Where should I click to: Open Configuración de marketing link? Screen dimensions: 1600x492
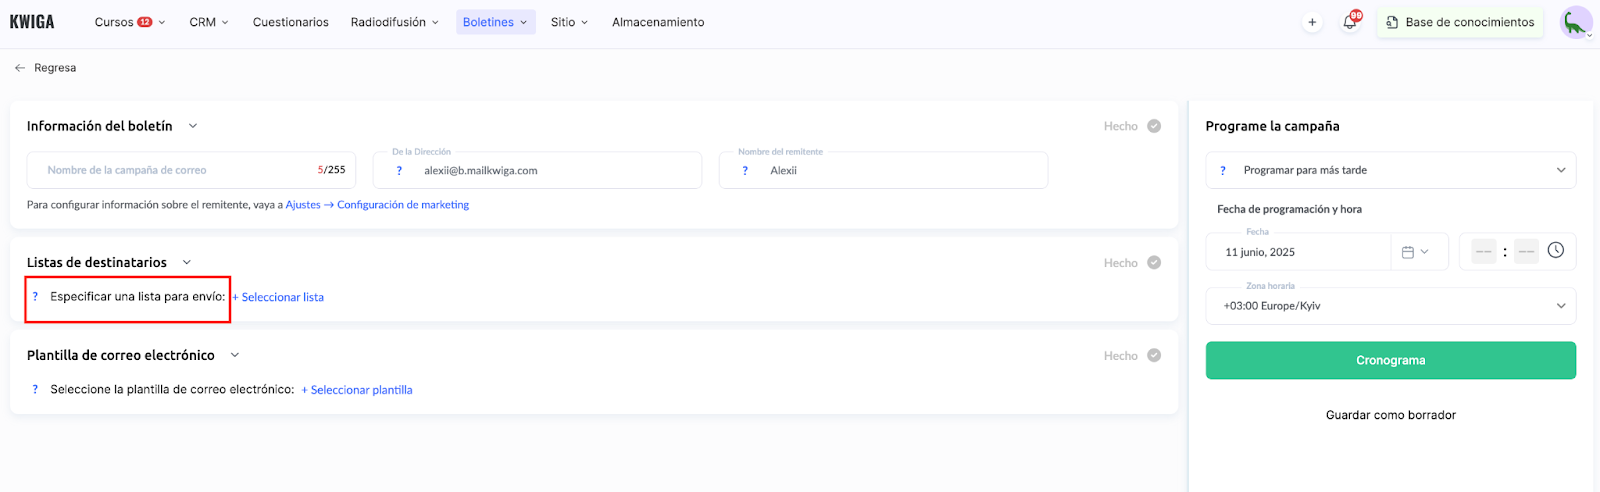(403, 205)
